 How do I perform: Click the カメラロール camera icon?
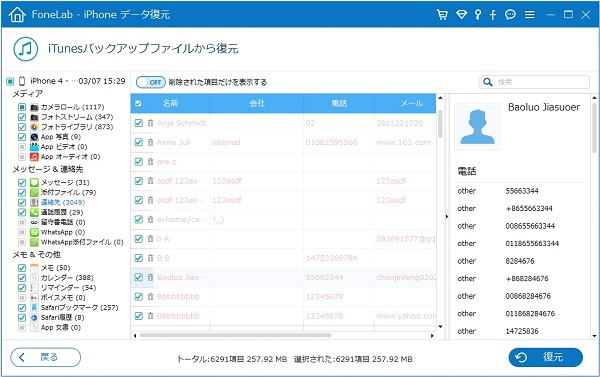[x=34, y=107]
